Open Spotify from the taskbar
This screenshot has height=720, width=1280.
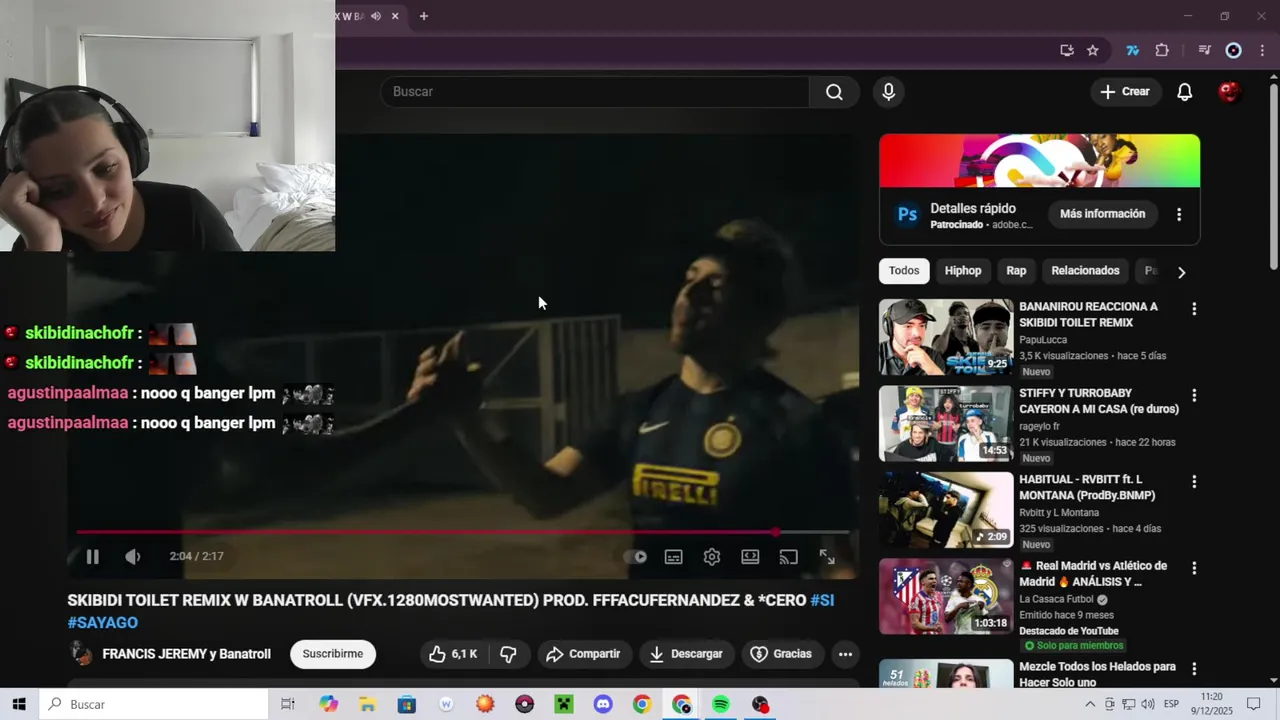(x=721, y=705)
